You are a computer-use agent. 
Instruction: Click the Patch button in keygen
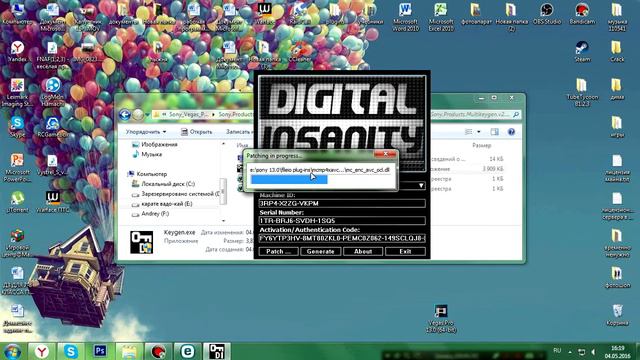pos(278,251)
